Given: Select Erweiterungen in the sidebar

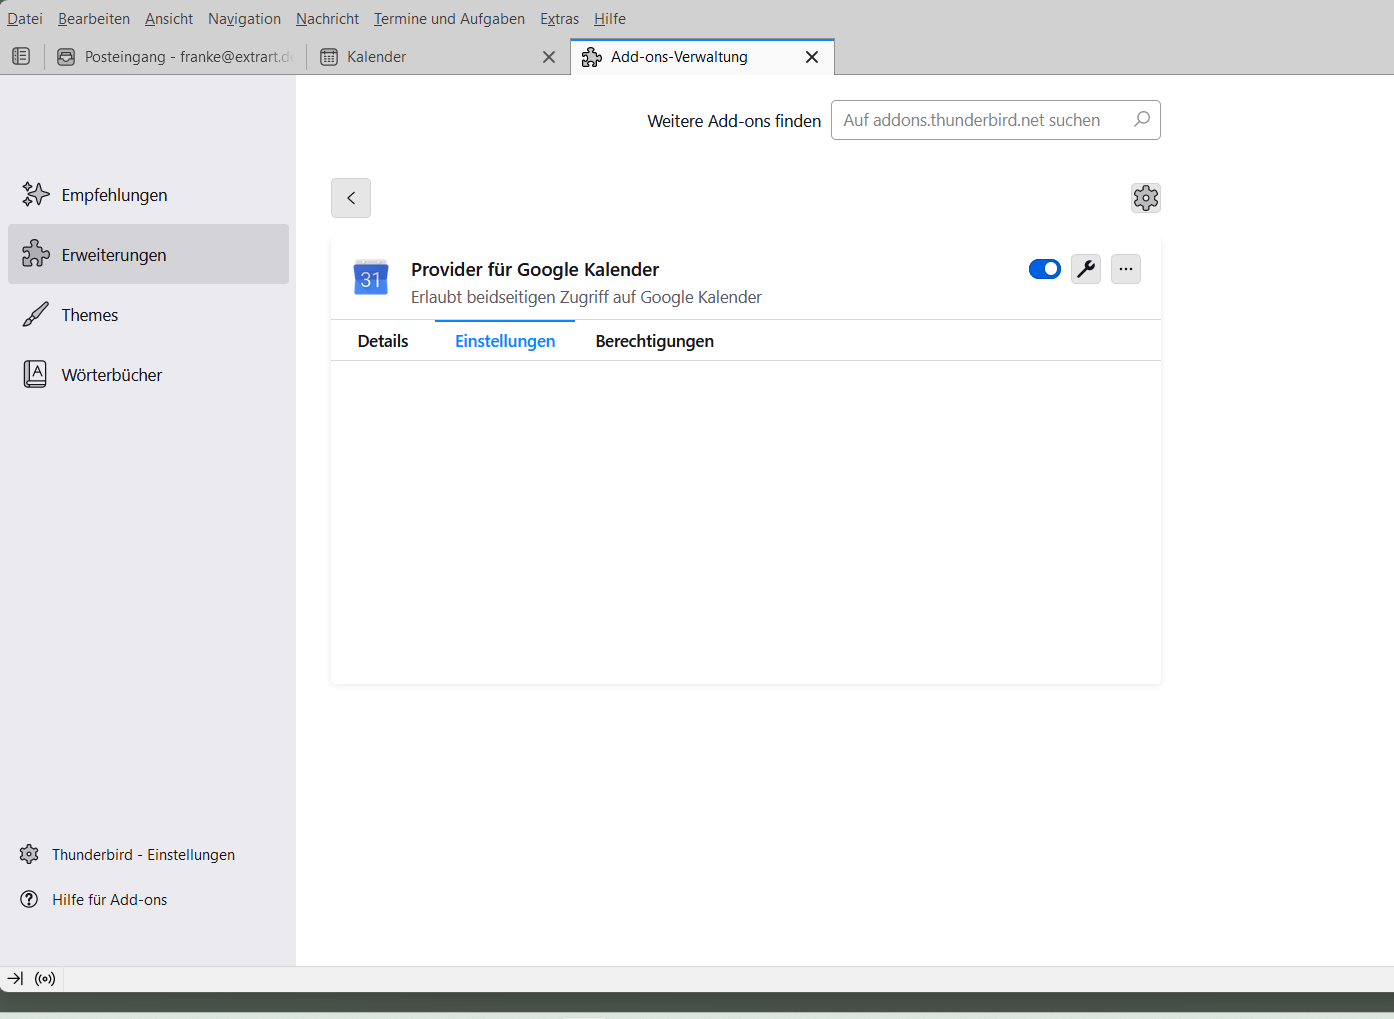Looking at the screenshot, I should 114,255.
